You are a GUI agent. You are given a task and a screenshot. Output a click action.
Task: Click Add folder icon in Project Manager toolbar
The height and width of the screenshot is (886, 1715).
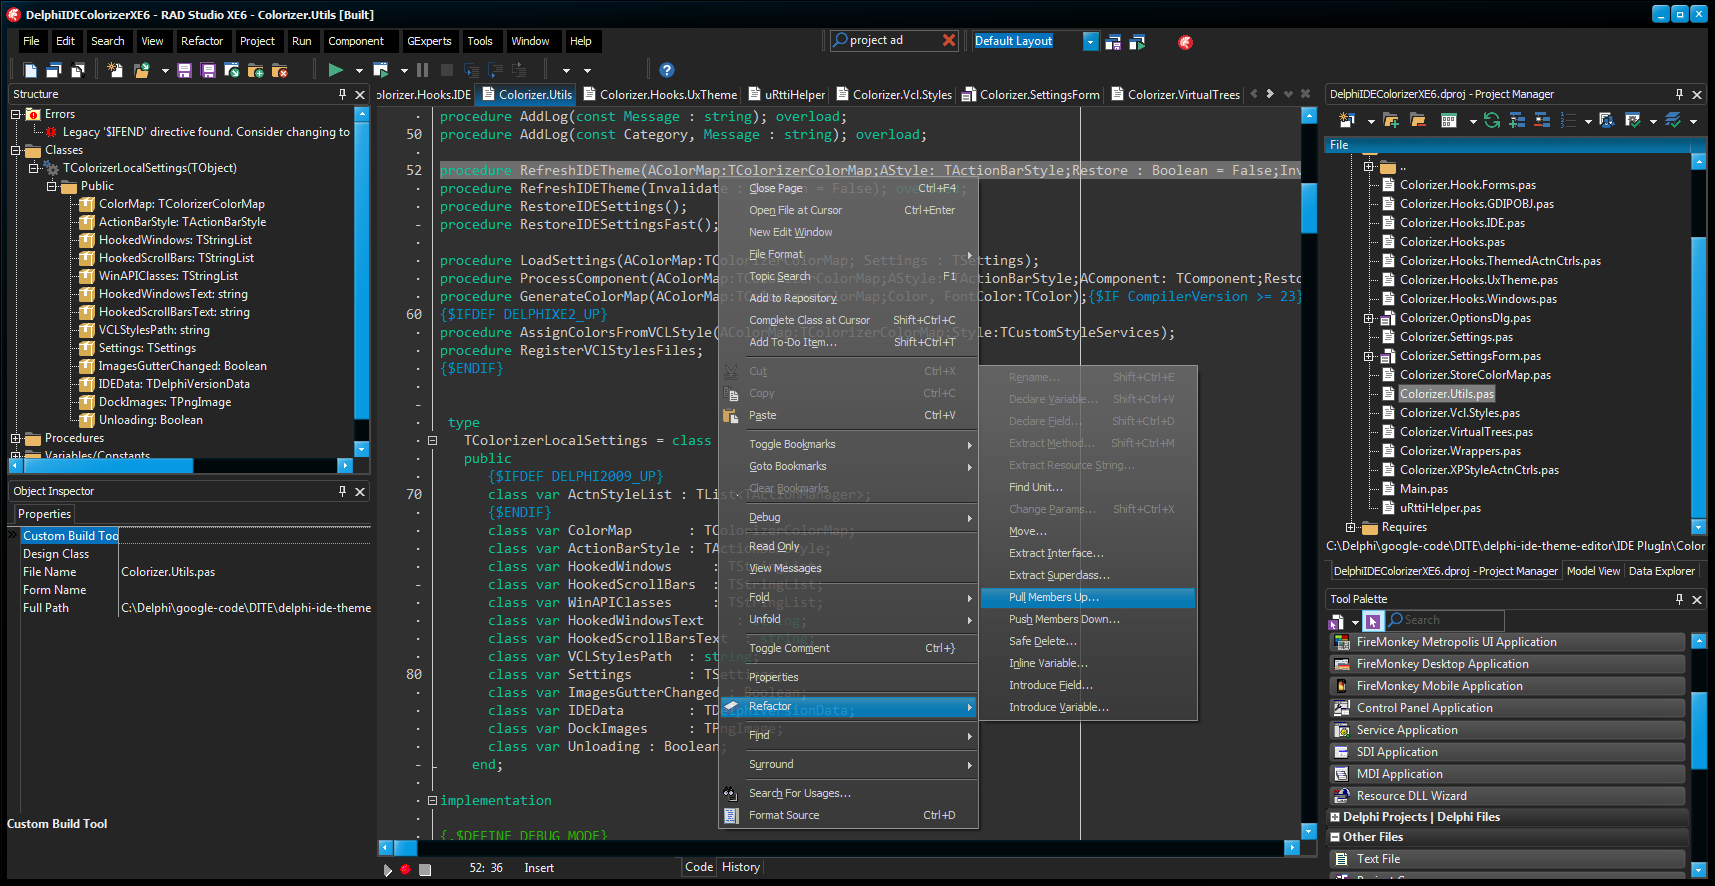[1391, 120]
